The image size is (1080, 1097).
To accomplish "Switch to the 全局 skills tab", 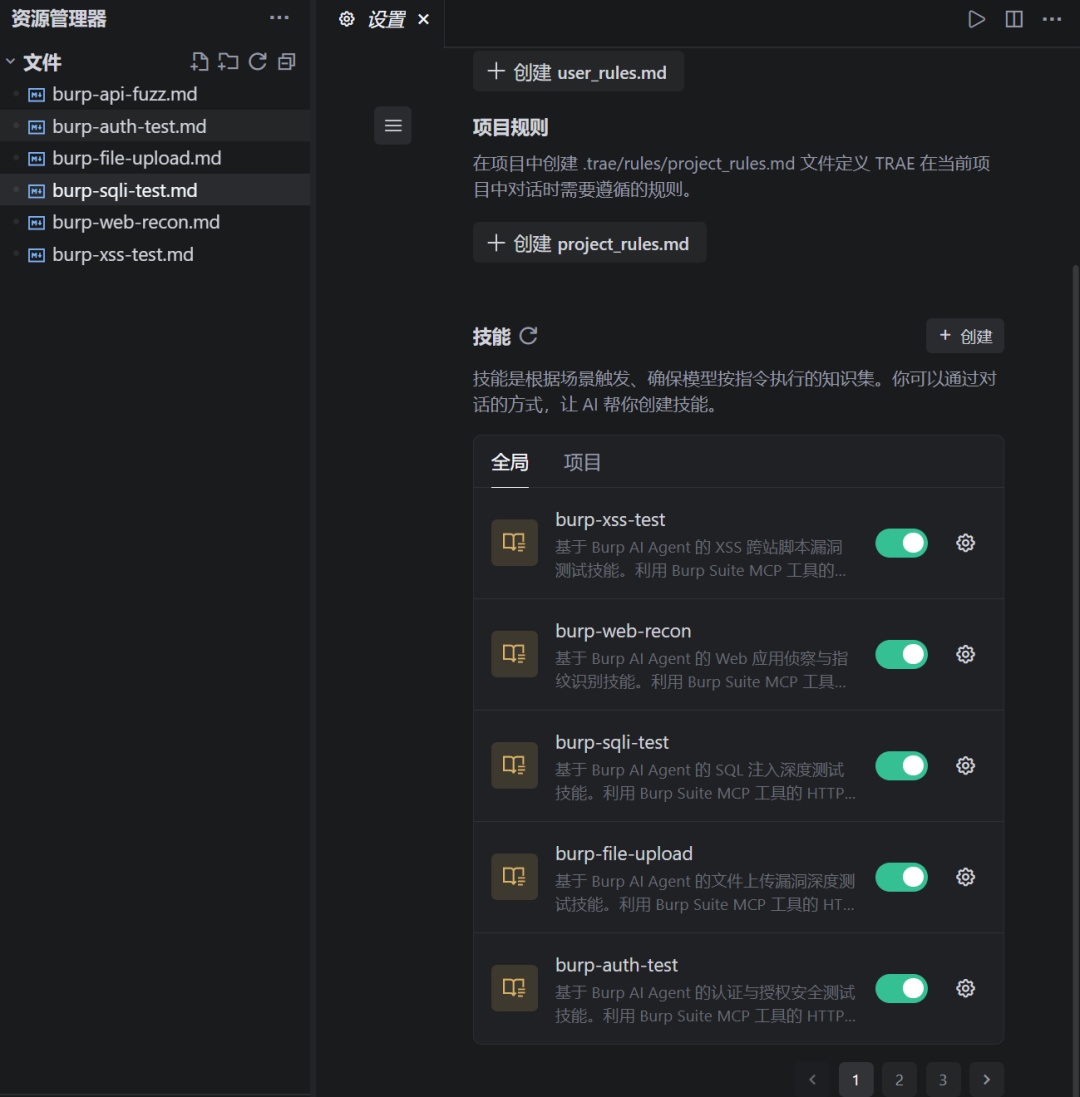I will point(510,462).
